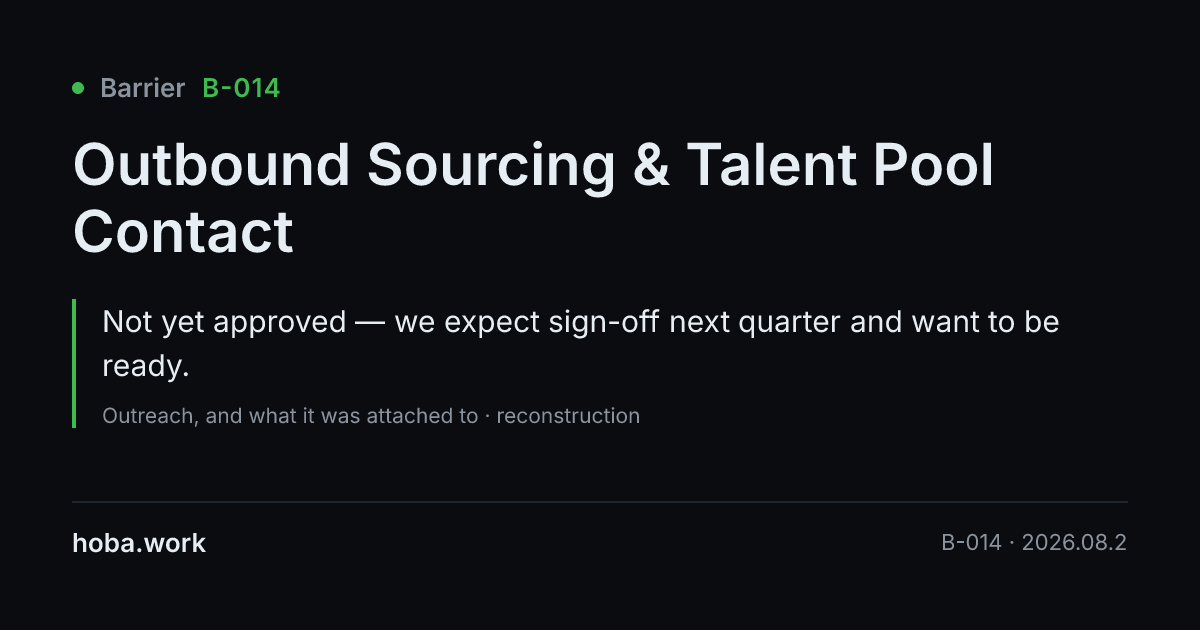
Task: Select the Not yet approved quote text
Action: (580, 343)
